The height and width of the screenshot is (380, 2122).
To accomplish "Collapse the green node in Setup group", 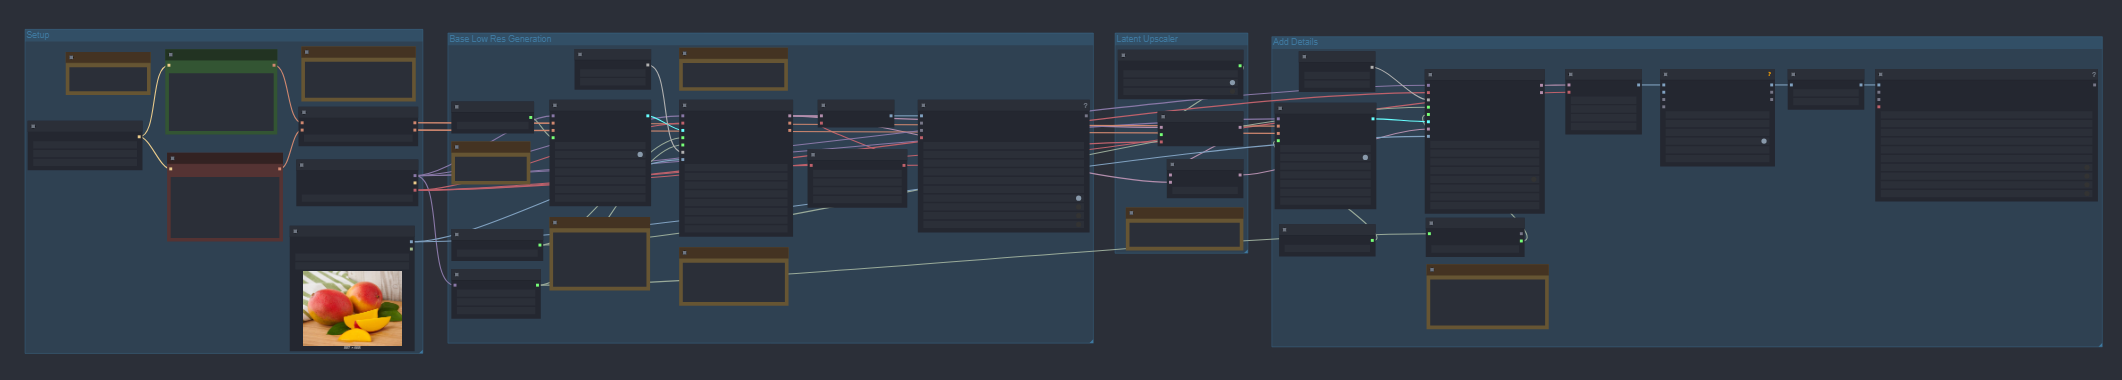I will 171,55.
